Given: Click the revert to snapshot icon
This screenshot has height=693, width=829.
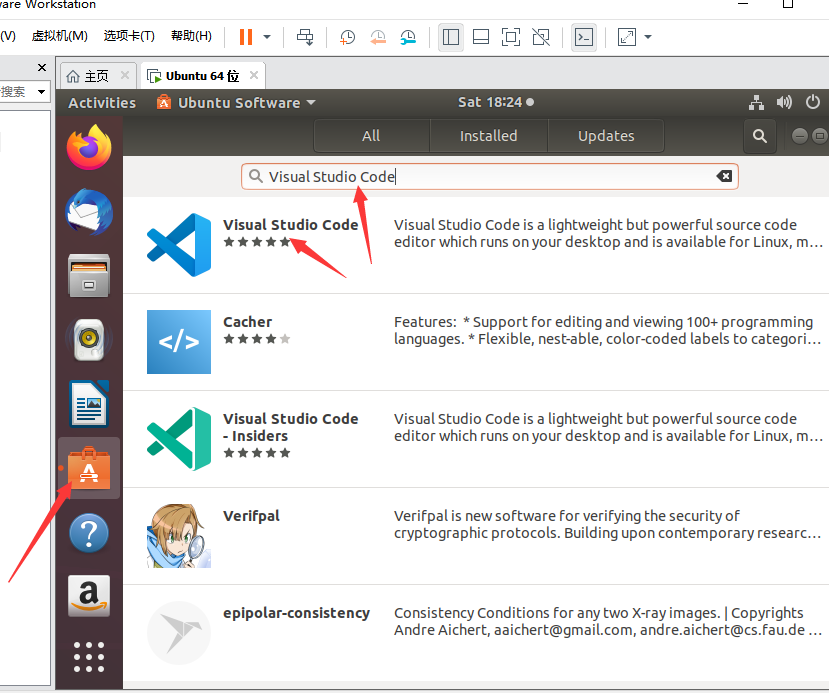Looking at the screenshot, I should 378,37.
